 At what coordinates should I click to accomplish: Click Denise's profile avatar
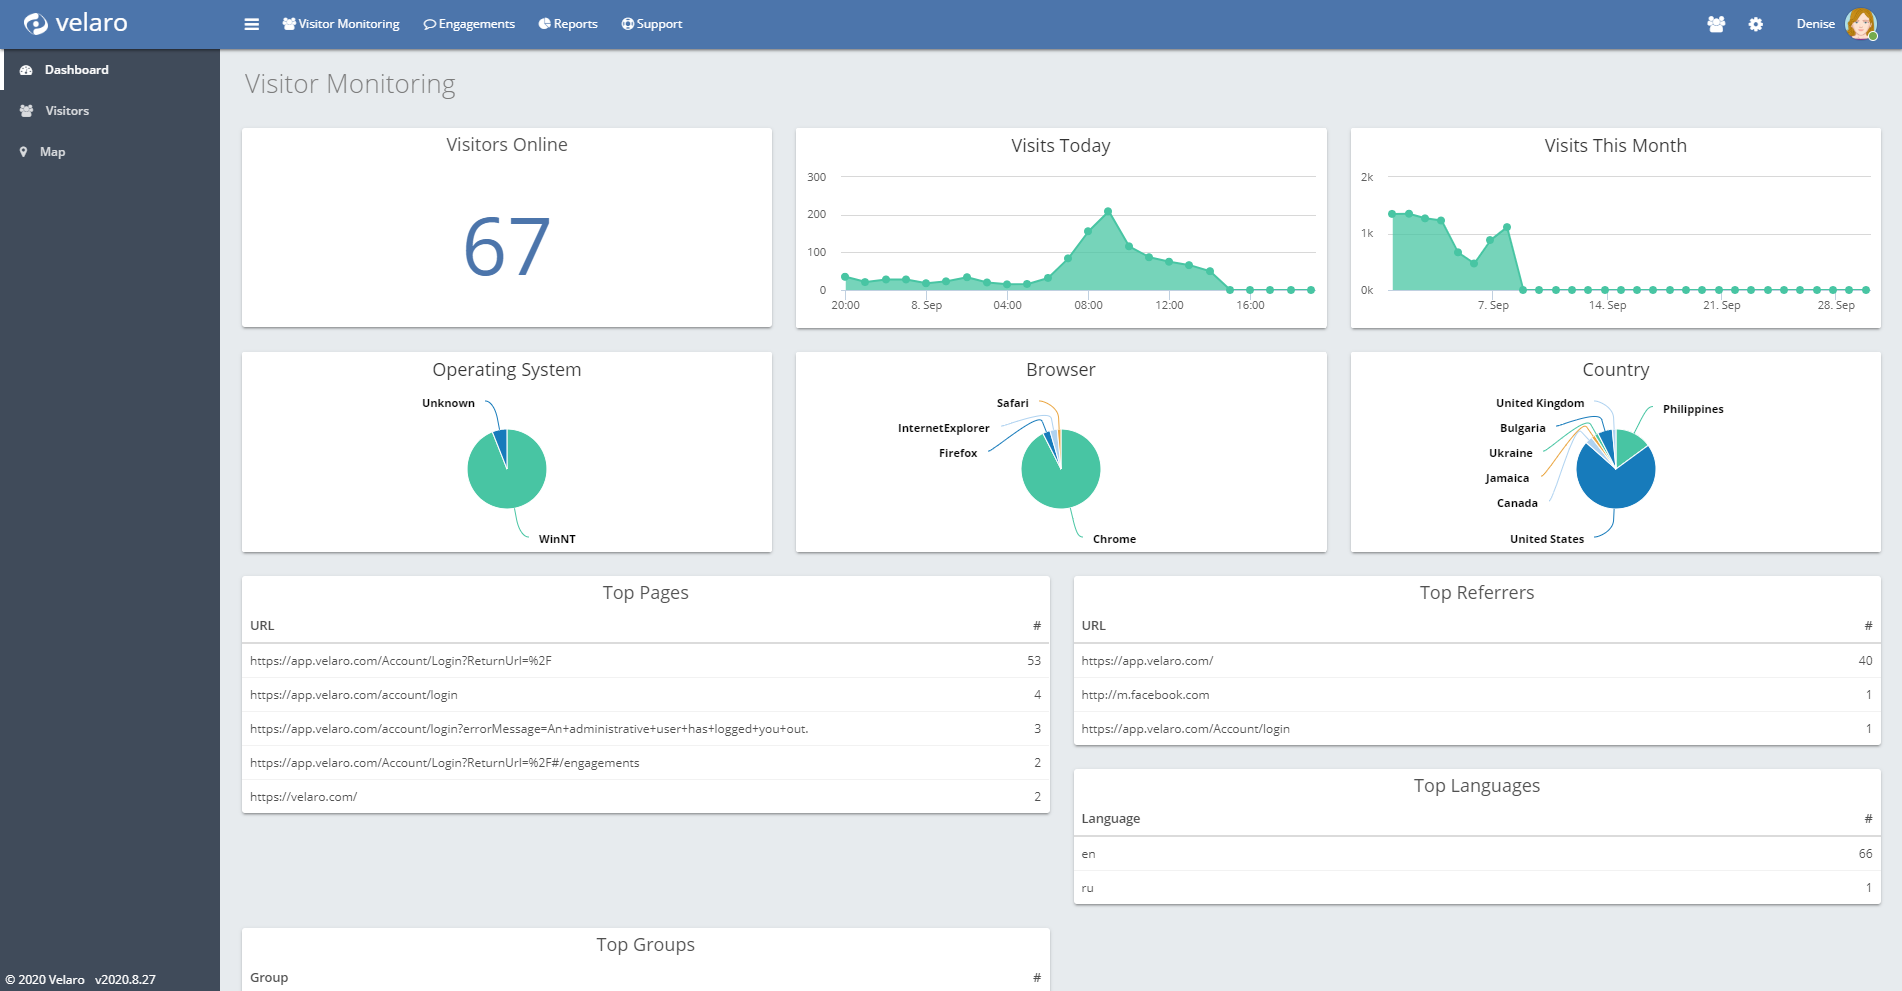click(1860, 24)
